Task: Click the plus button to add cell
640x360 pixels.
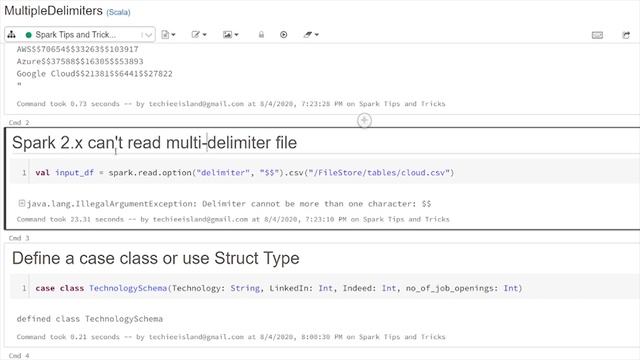Action: (364, 120)
